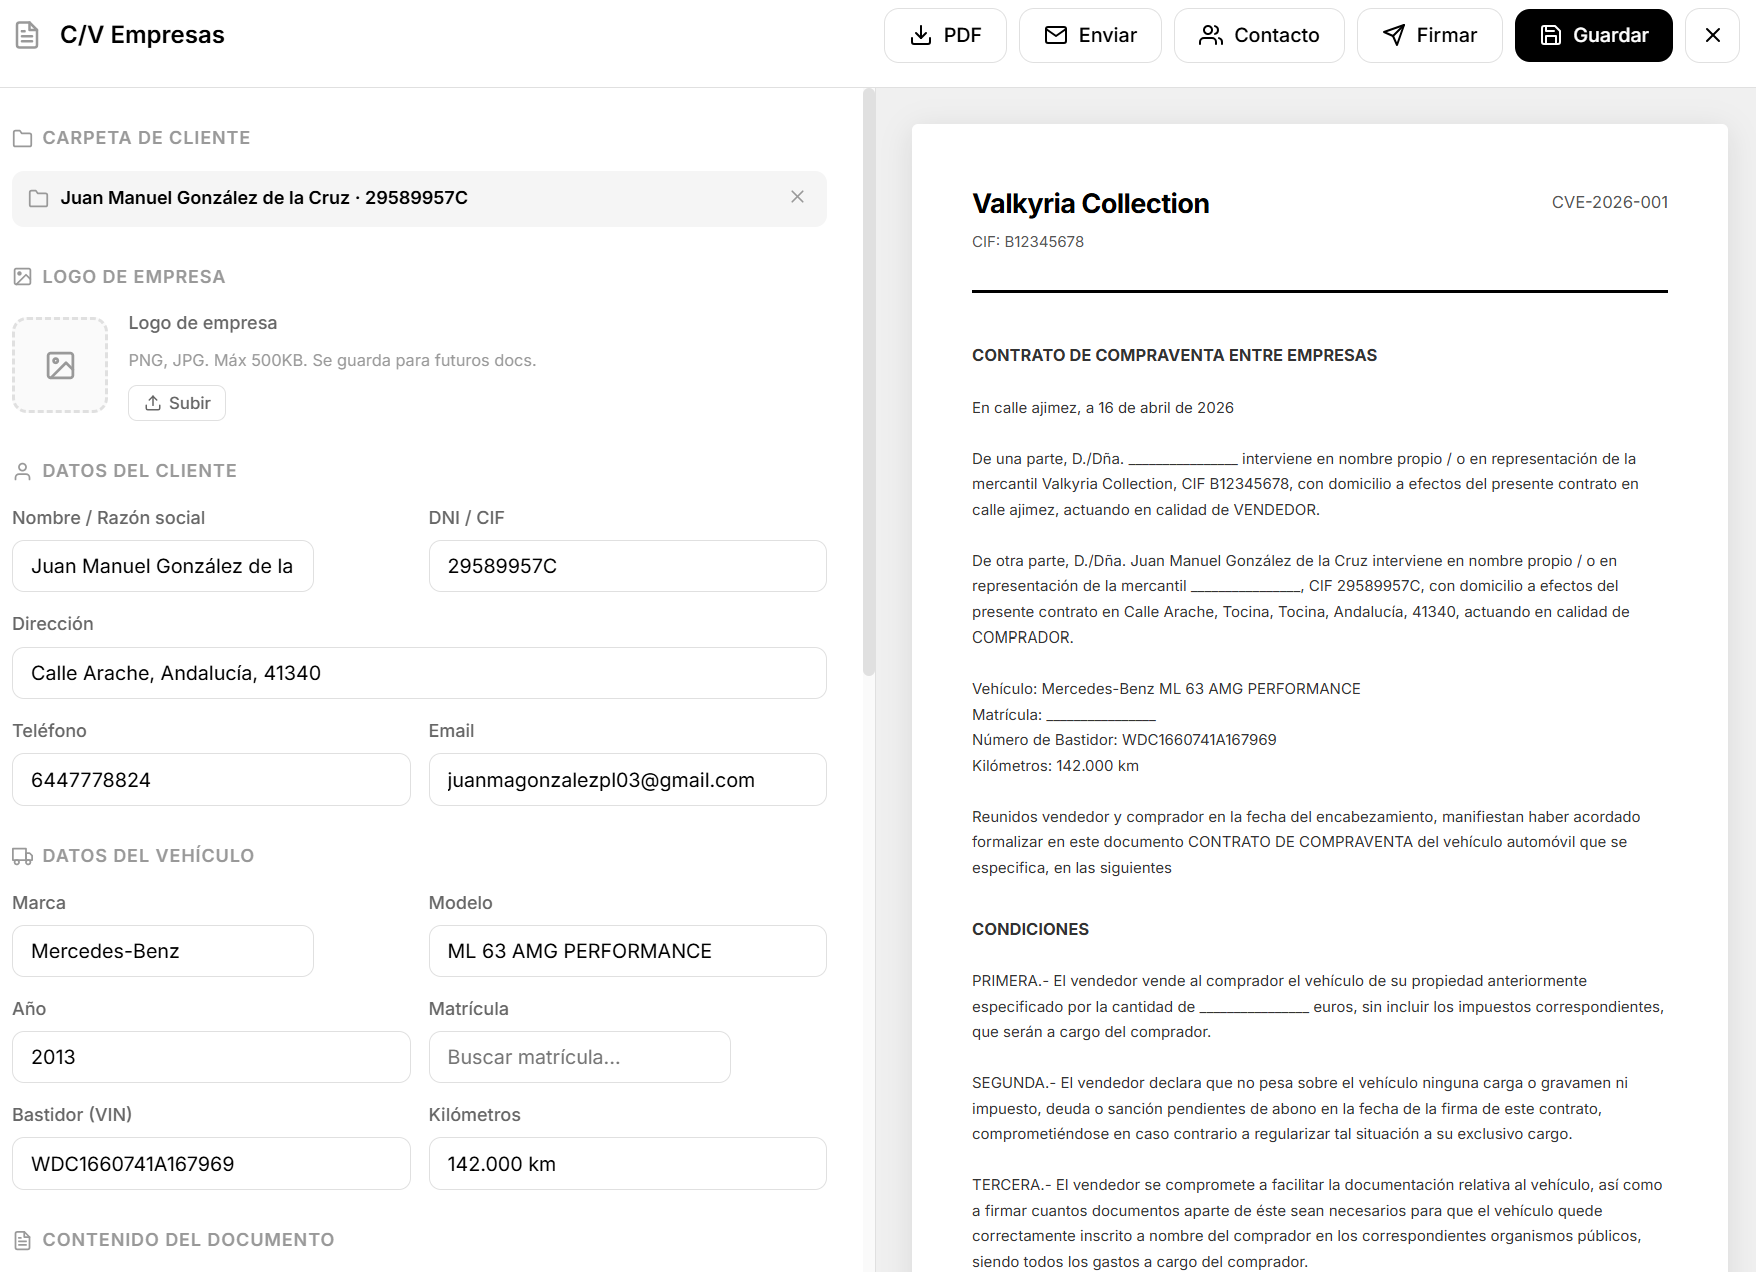1756x1272 pixels.
Task: Click the Marca field
Action: click(x=163, y=951)
